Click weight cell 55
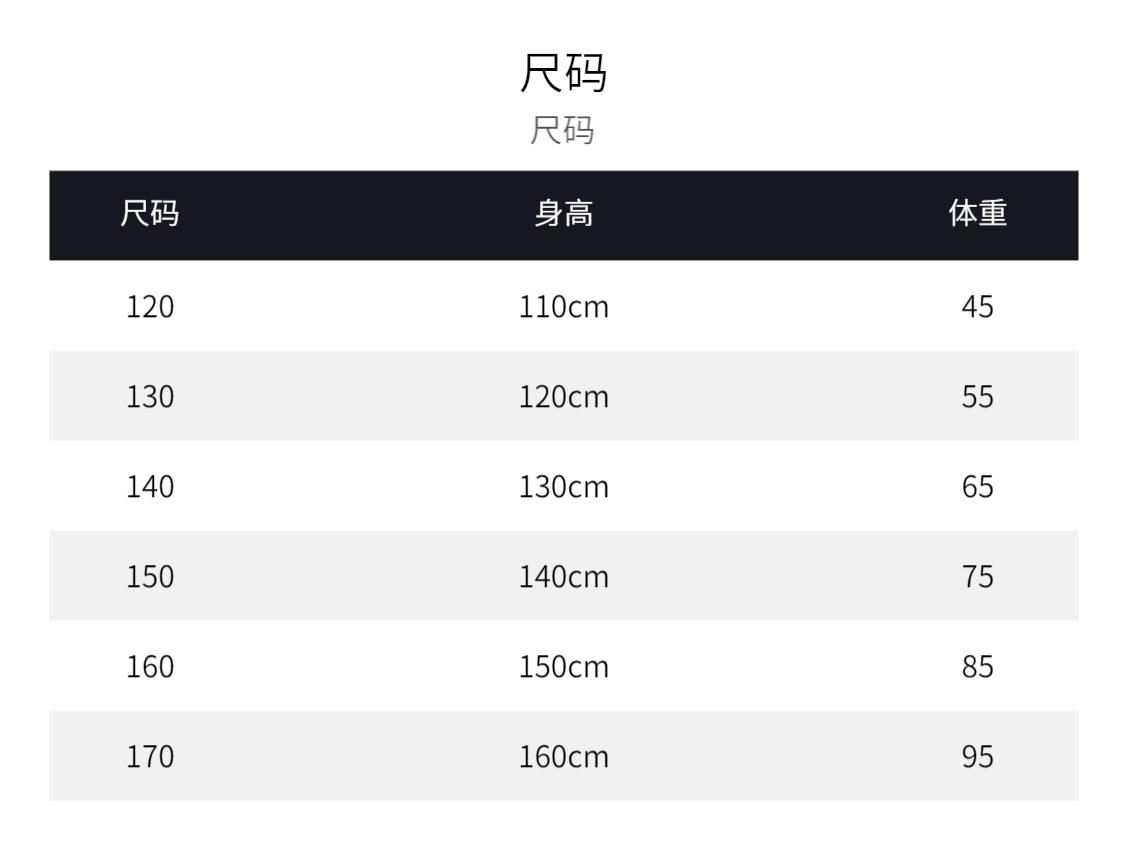 pos(978,397)
